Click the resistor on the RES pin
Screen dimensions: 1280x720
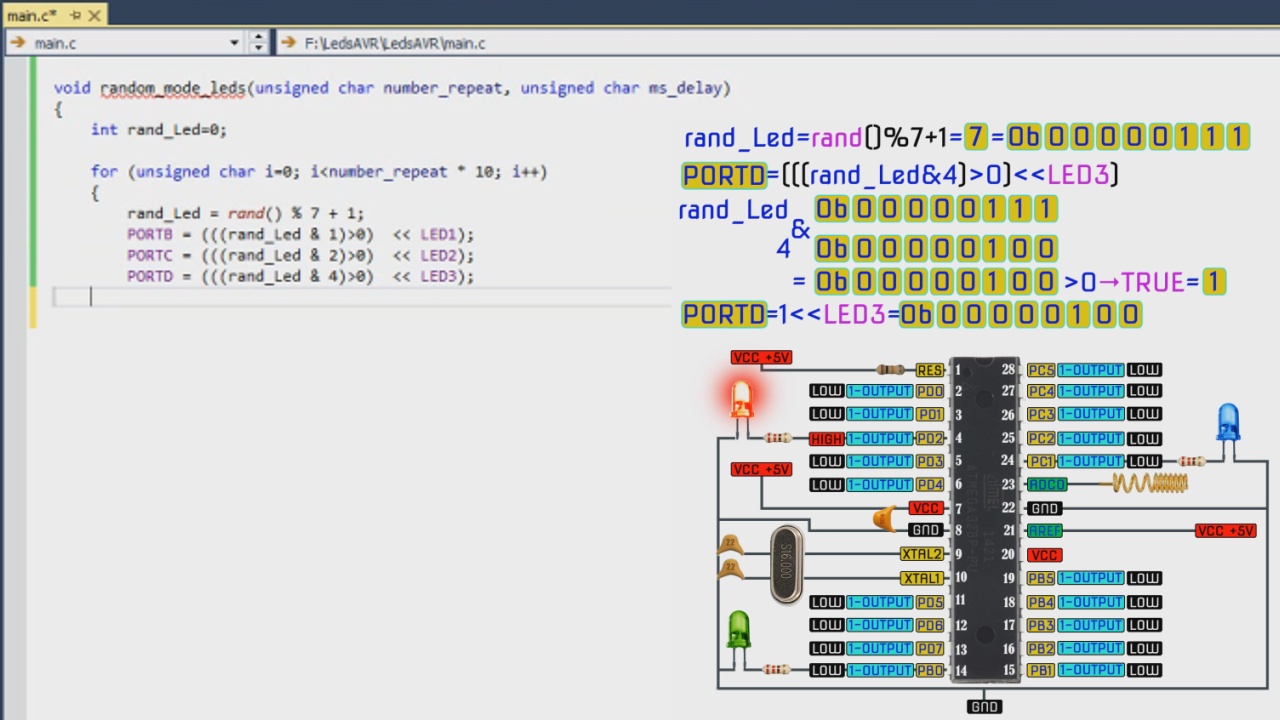point(890,370)
